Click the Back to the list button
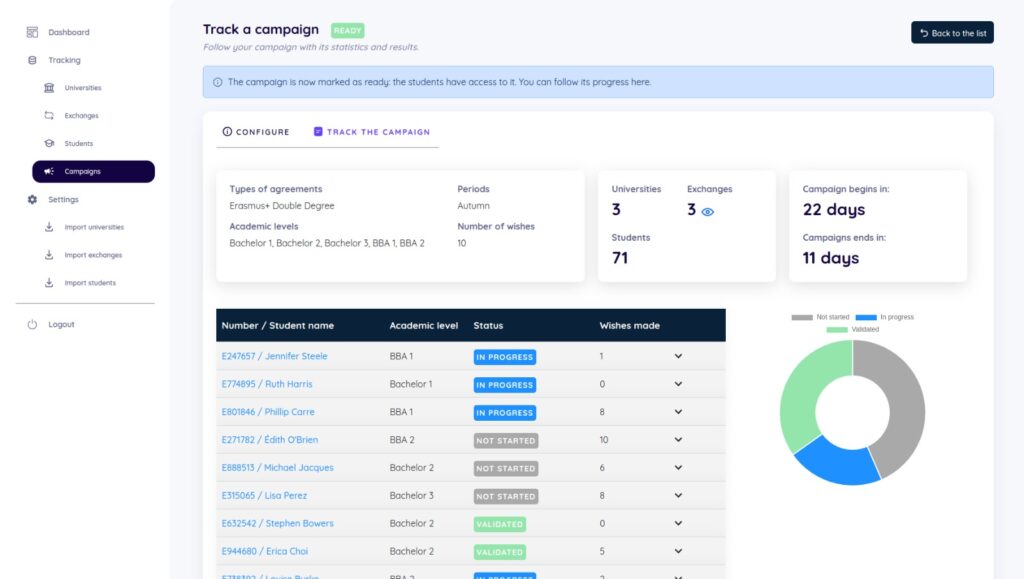This screenshot has height=579, width=1024. click(x=952, y=33)
